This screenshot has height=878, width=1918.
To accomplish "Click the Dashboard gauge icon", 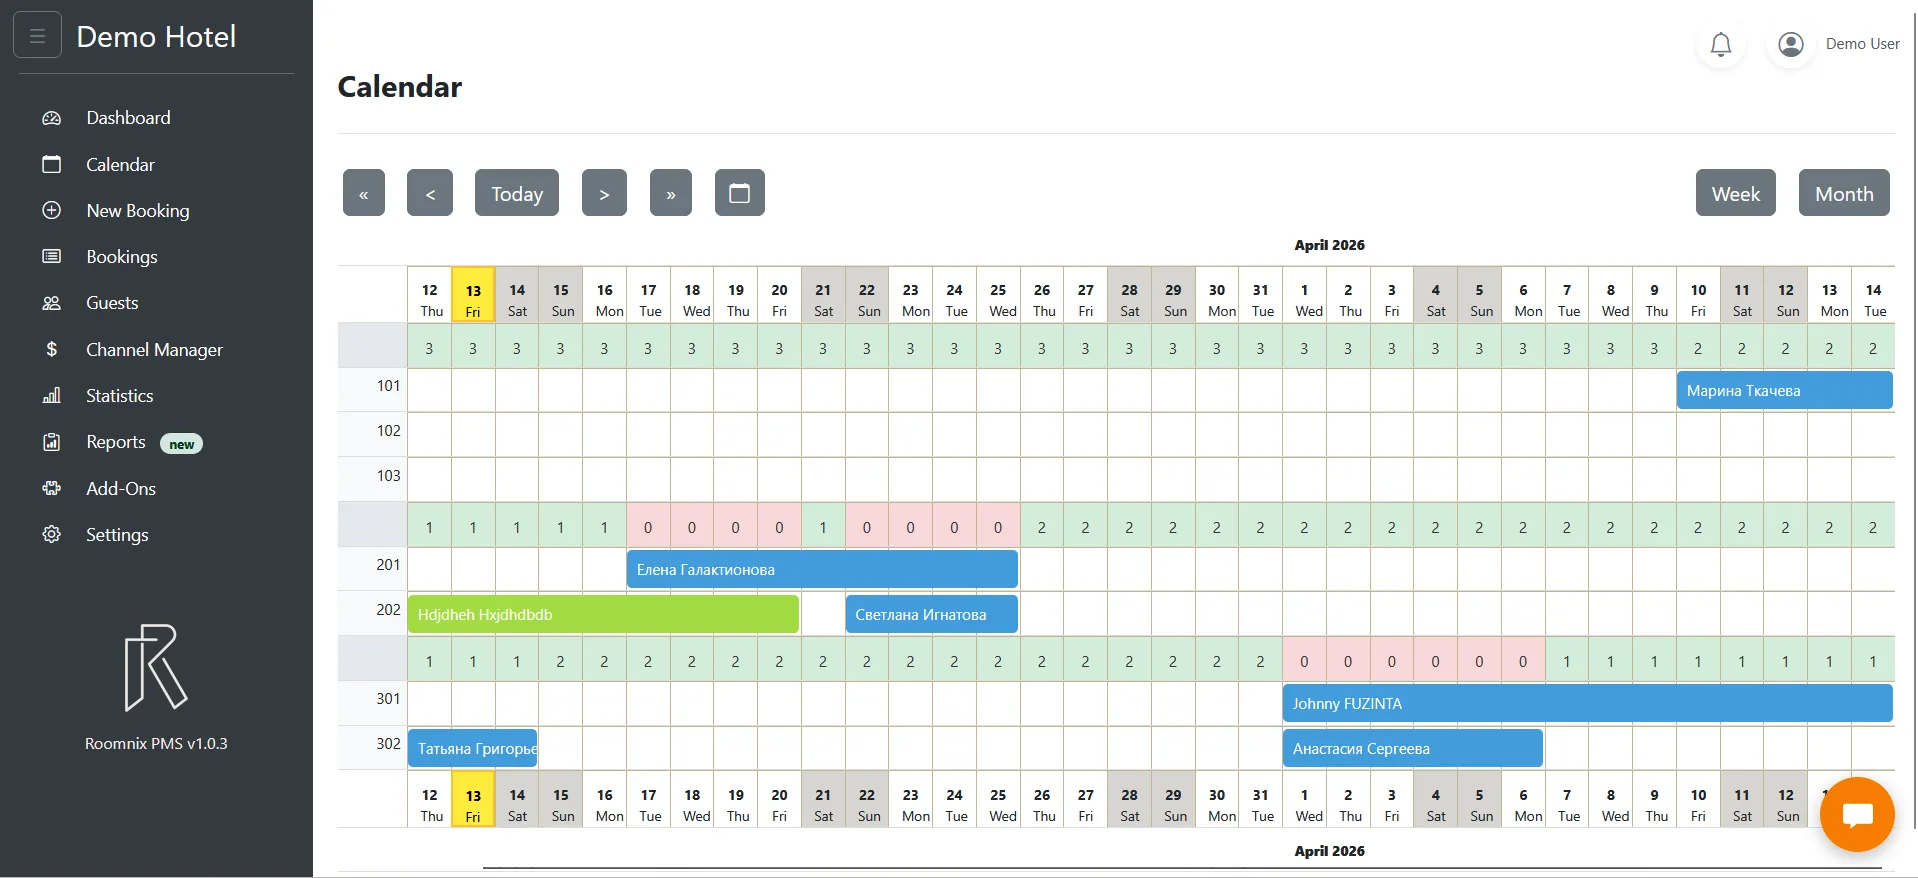I will [x=52, y=118].
